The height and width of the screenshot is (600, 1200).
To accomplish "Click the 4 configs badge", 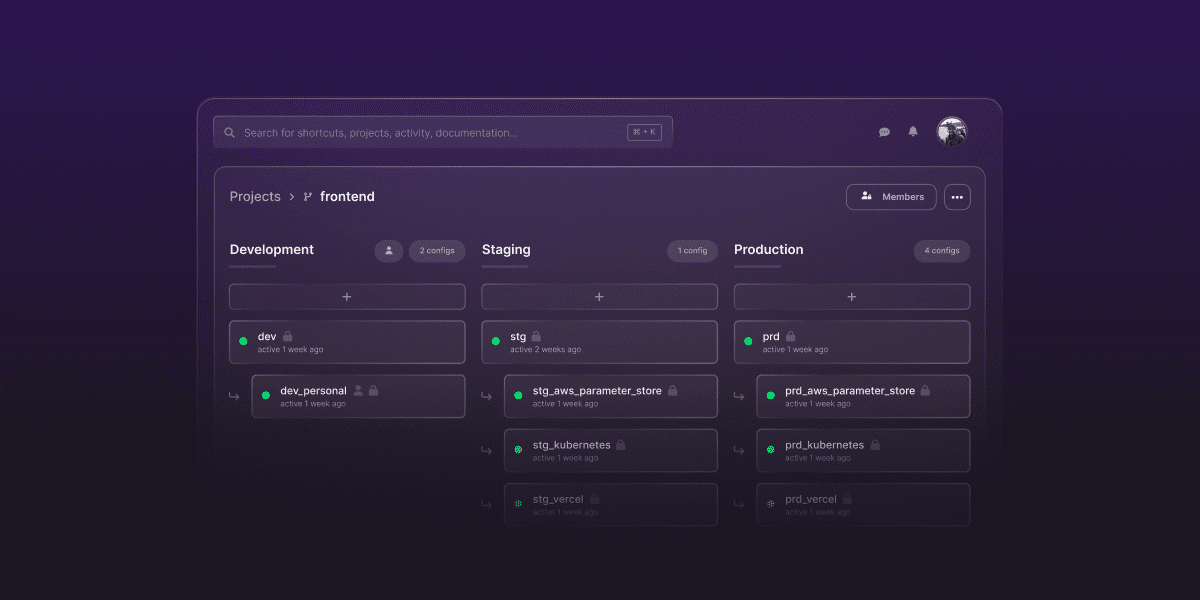I will [x=942, y=251].
